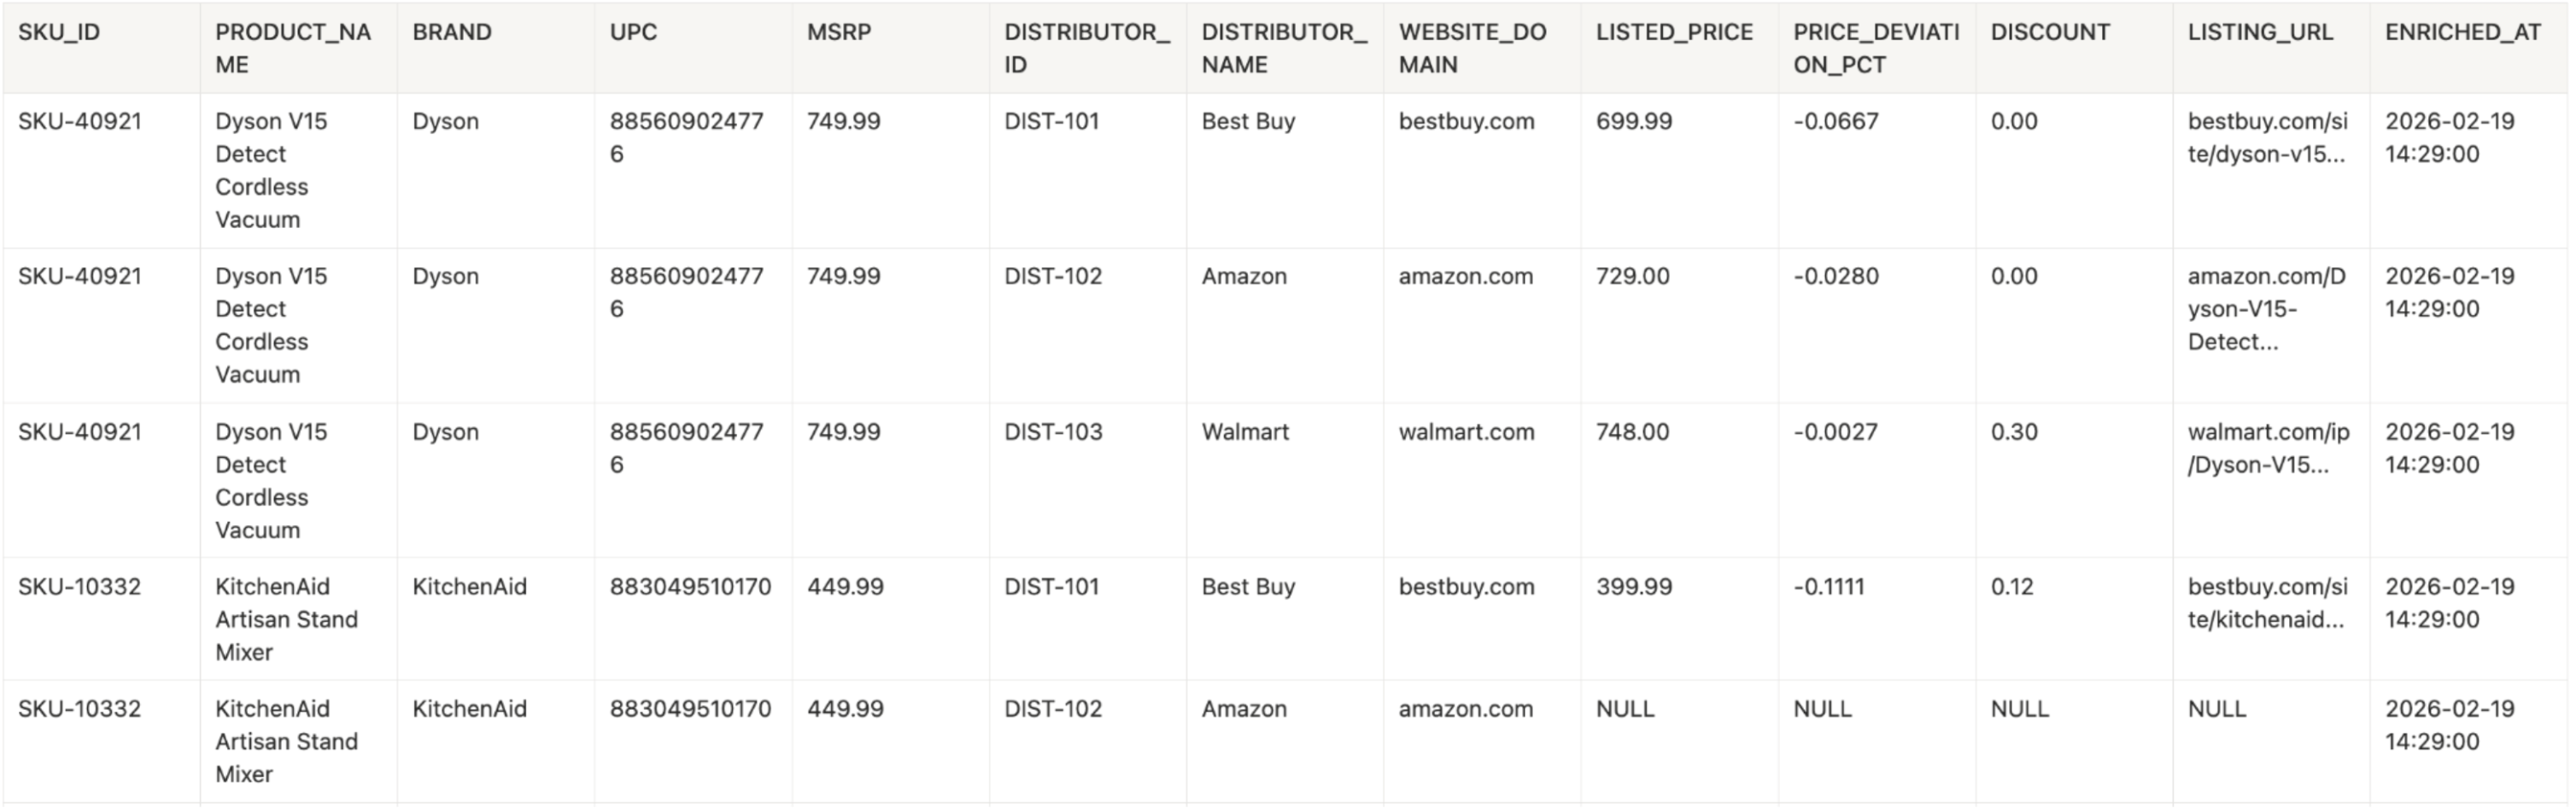Select the ENRICHED_AT column header
This screenshot has height=808, width=2576.
click(x=2462, y=33)
